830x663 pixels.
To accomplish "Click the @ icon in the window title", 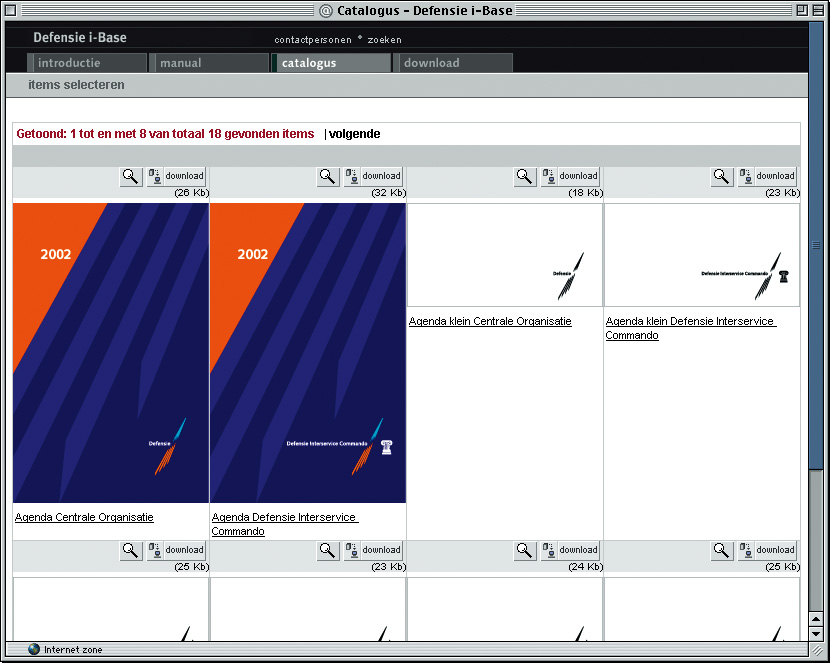I will pos(326,11).
